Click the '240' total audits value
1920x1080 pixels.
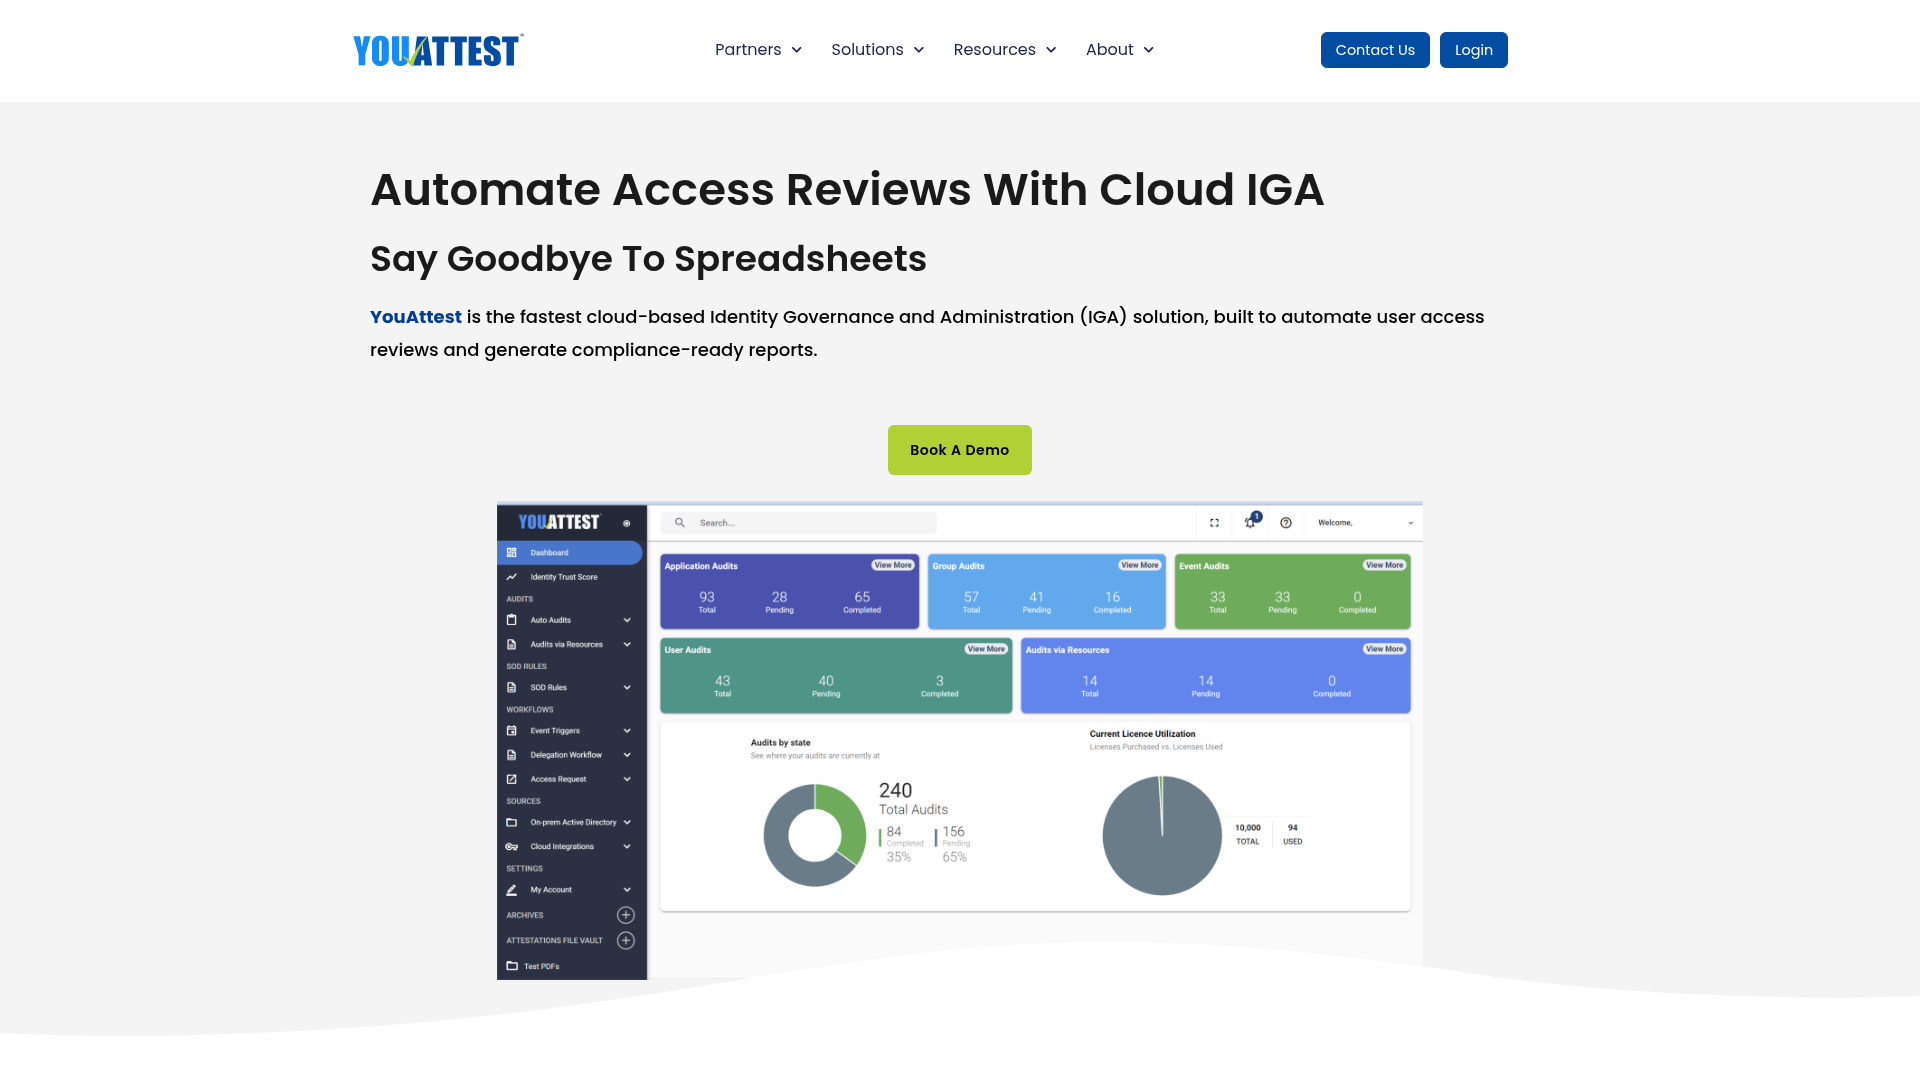(896, 790)
